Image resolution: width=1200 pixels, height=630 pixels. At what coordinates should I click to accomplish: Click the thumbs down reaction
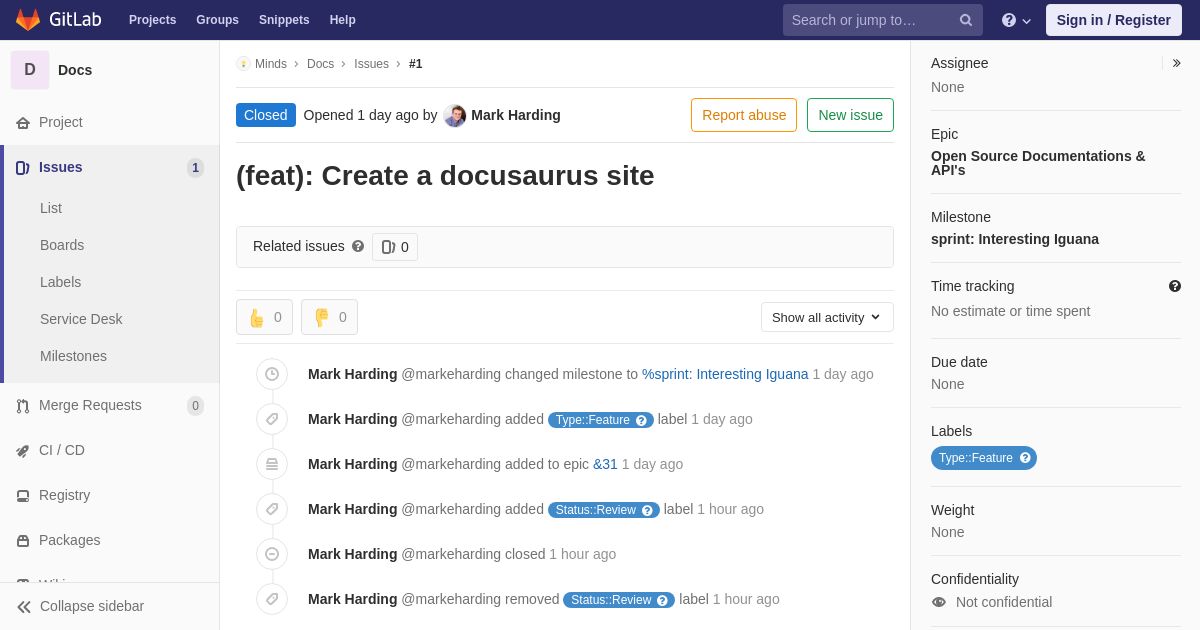329,318
